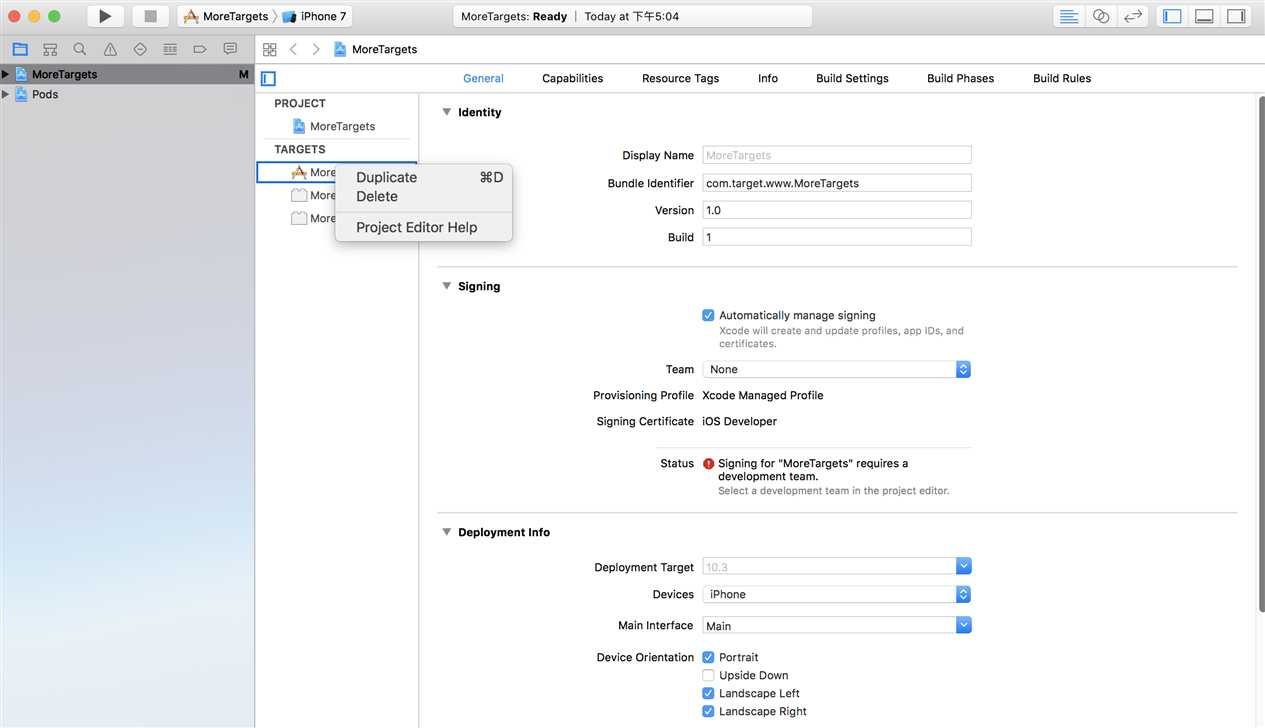Toggle Portrait orientation checkbox
Image resolution: width=1265 pixels, height=728 pixels.
point(708,657)
